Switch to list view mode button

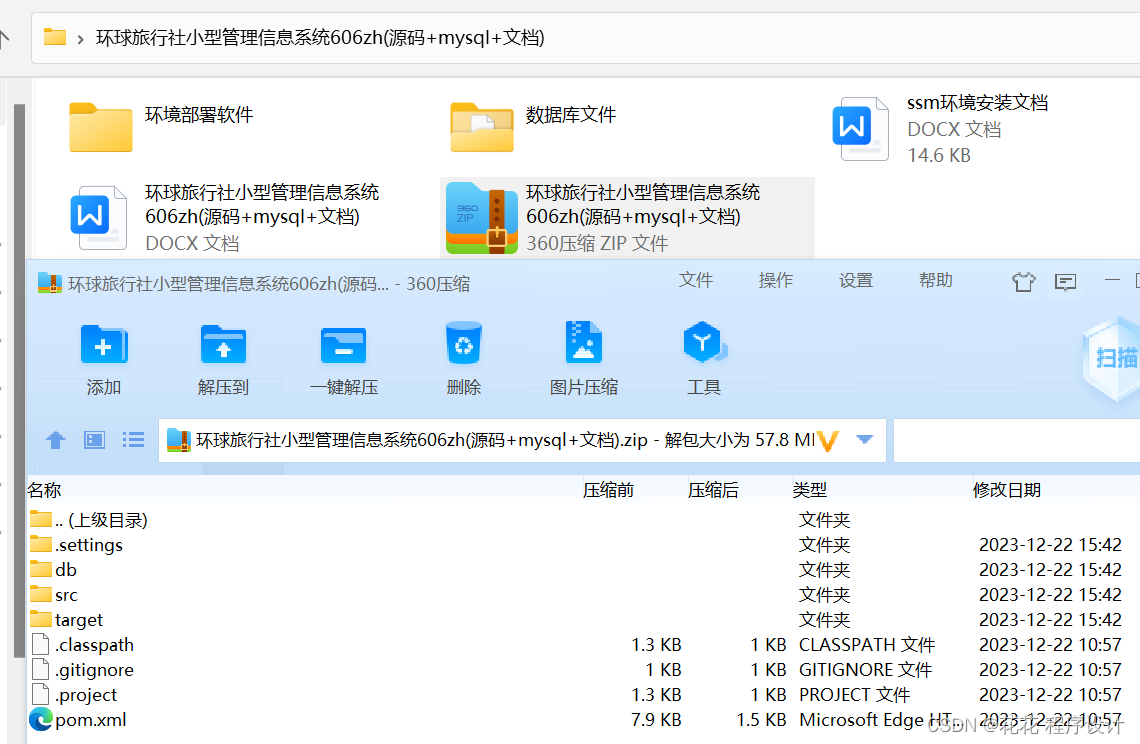133,439
